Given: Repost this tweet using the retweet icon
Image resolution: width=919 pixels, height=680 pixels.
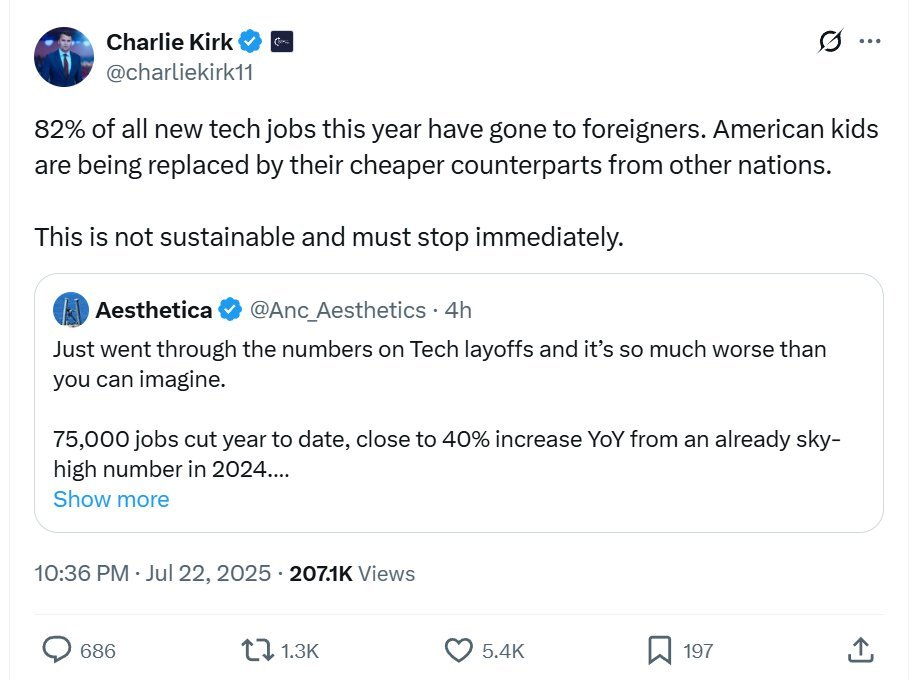Looking at the screenshot, I should pyautogui.click(x=258, y=650).
